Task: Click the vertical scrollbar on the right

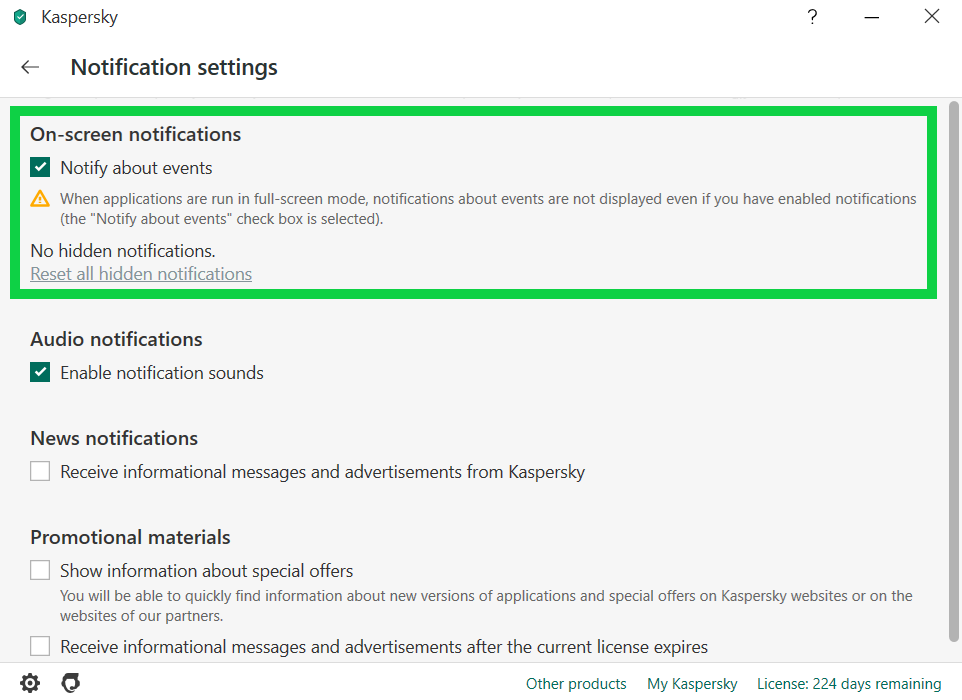Action: click(x=953, y=371)
